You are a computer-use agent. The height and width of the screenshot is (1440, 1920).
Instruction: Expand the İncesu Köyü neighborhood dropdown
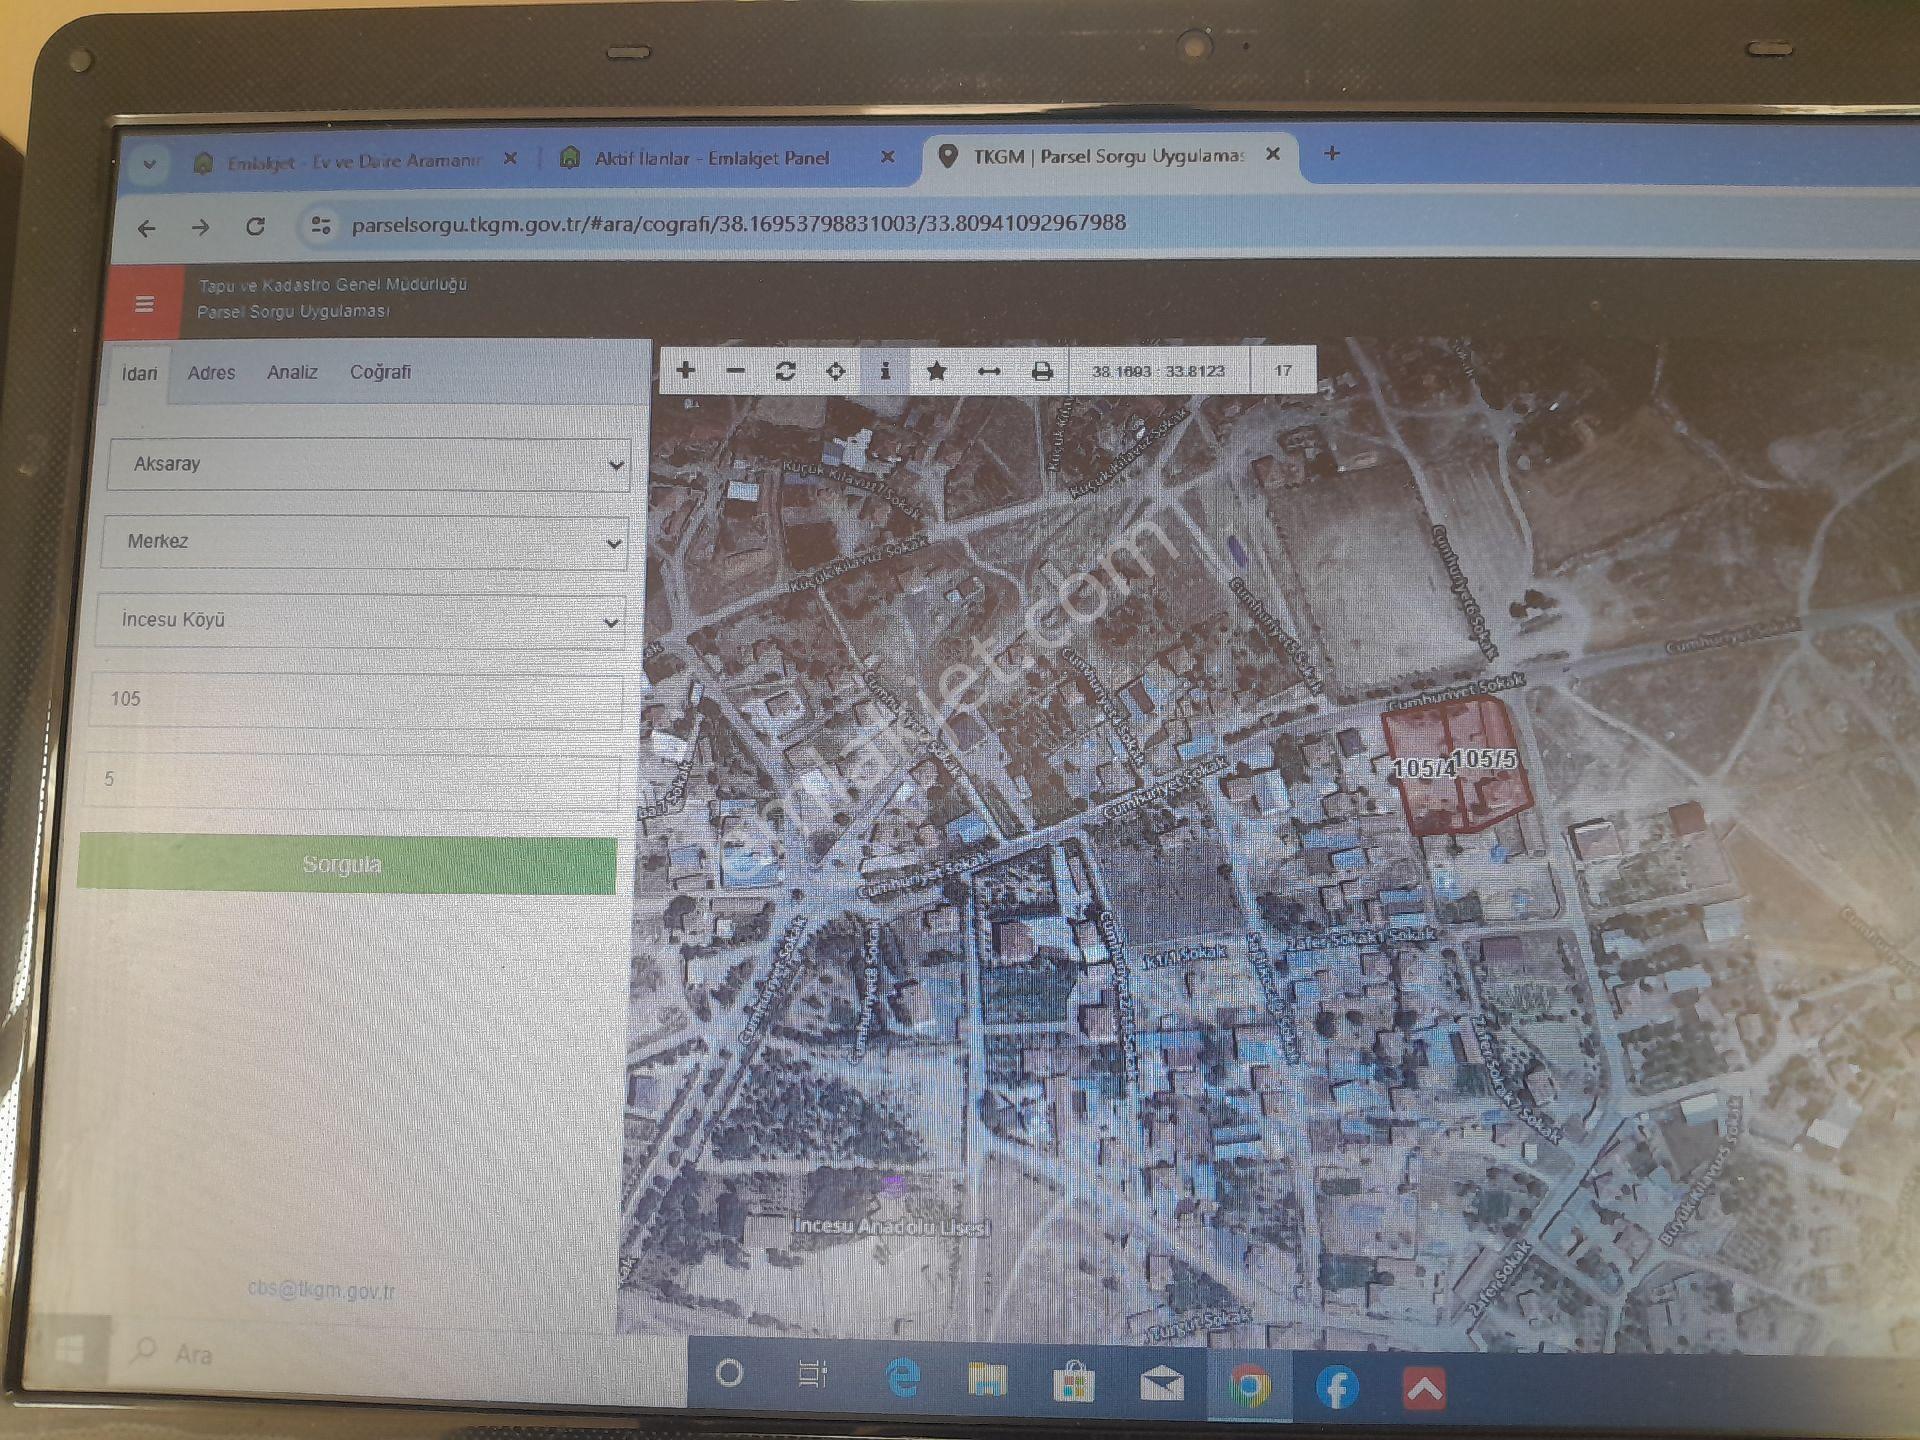point(361,620)
